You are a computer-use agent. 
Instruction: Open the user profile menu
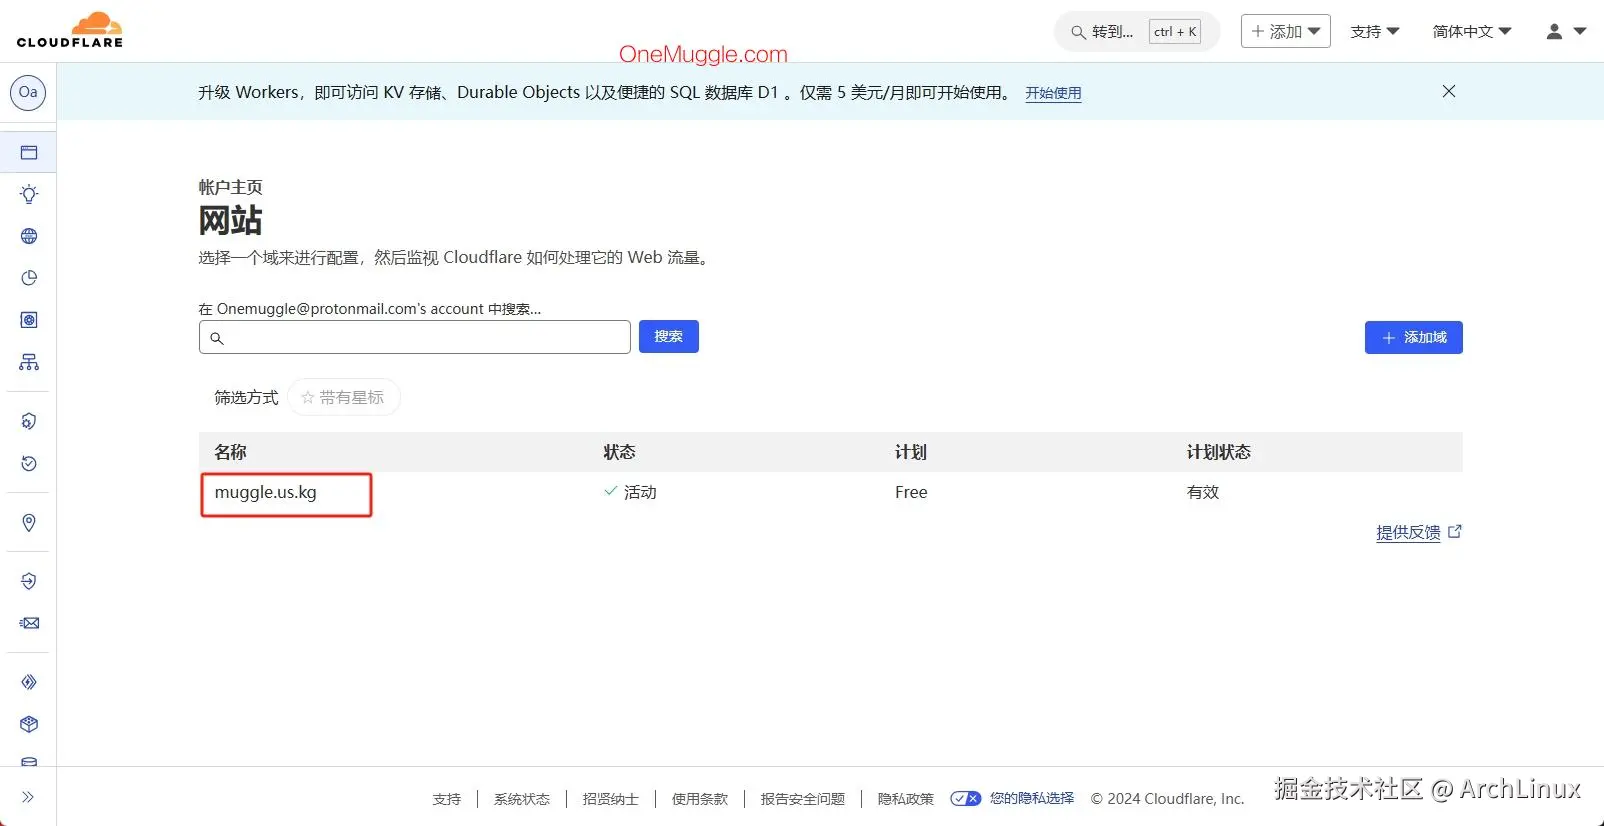1566,31
